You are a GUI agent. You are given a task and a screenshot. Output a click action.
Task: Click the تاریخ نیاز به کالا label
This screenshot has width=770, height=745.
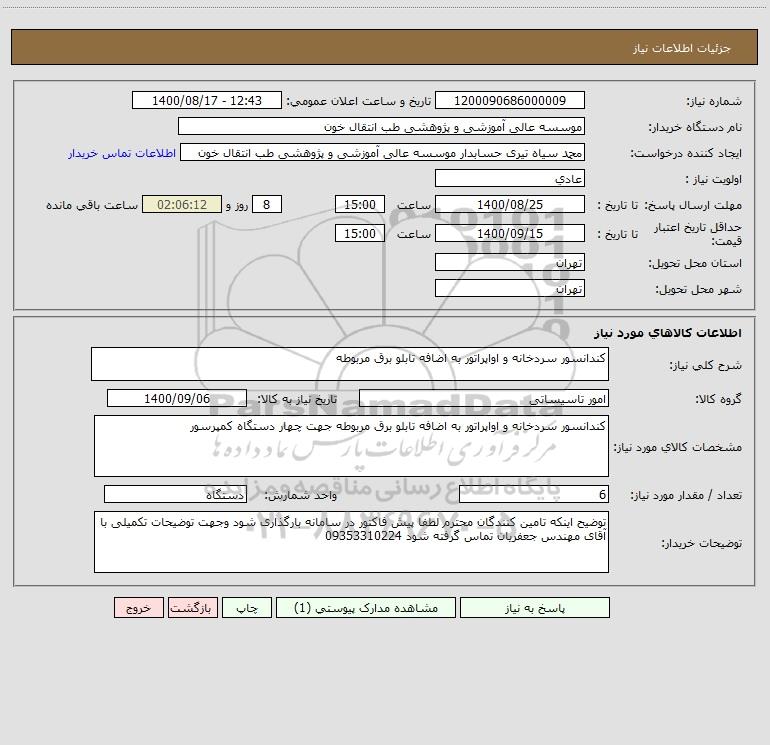point(297,399)
